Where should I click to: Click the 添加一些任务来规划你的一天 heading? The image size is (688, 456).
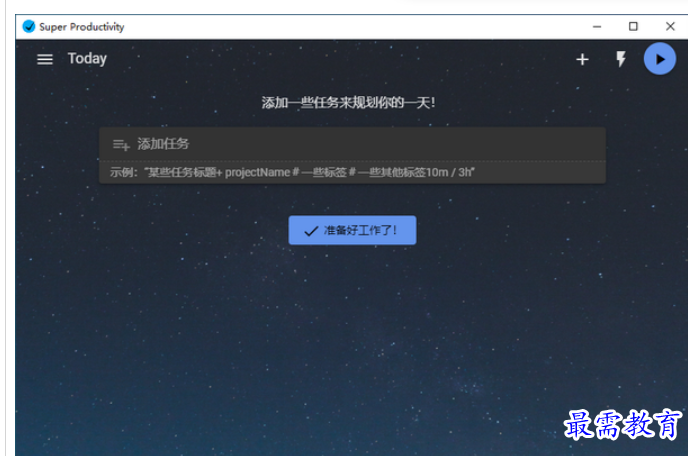348,102
